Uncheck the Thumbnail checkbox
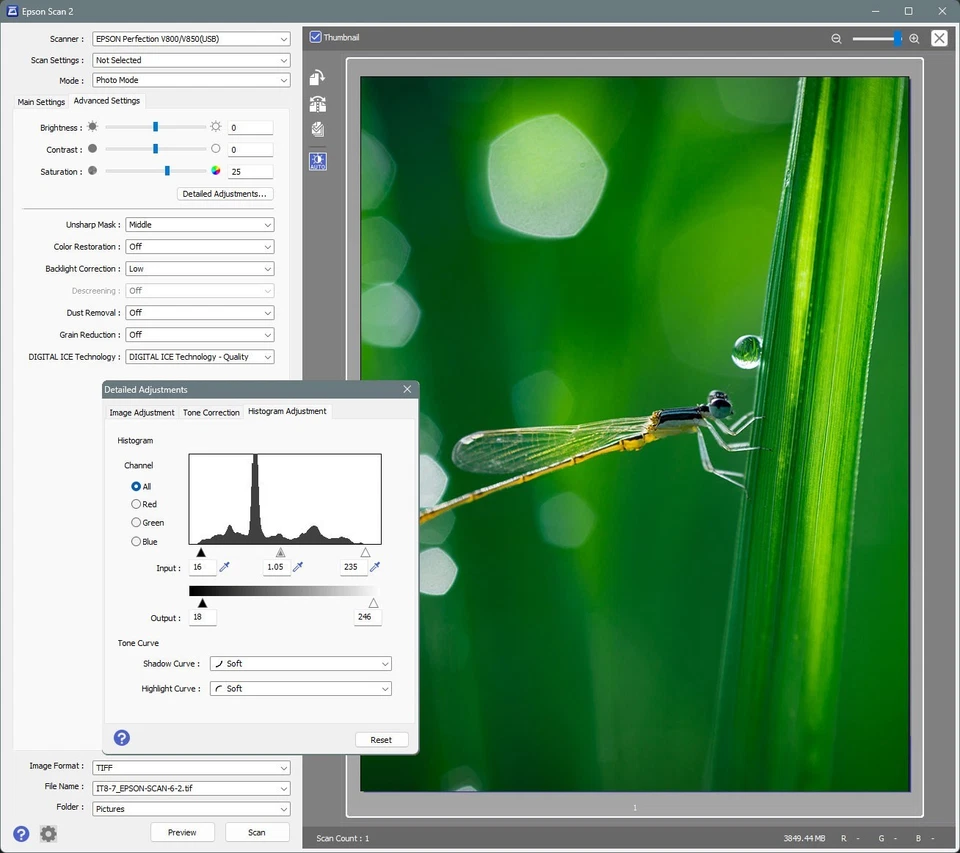 point(316,37)
